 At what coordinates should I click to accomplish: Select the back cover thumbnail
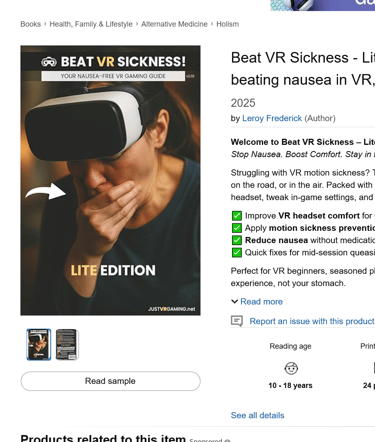tap(67, 345)
